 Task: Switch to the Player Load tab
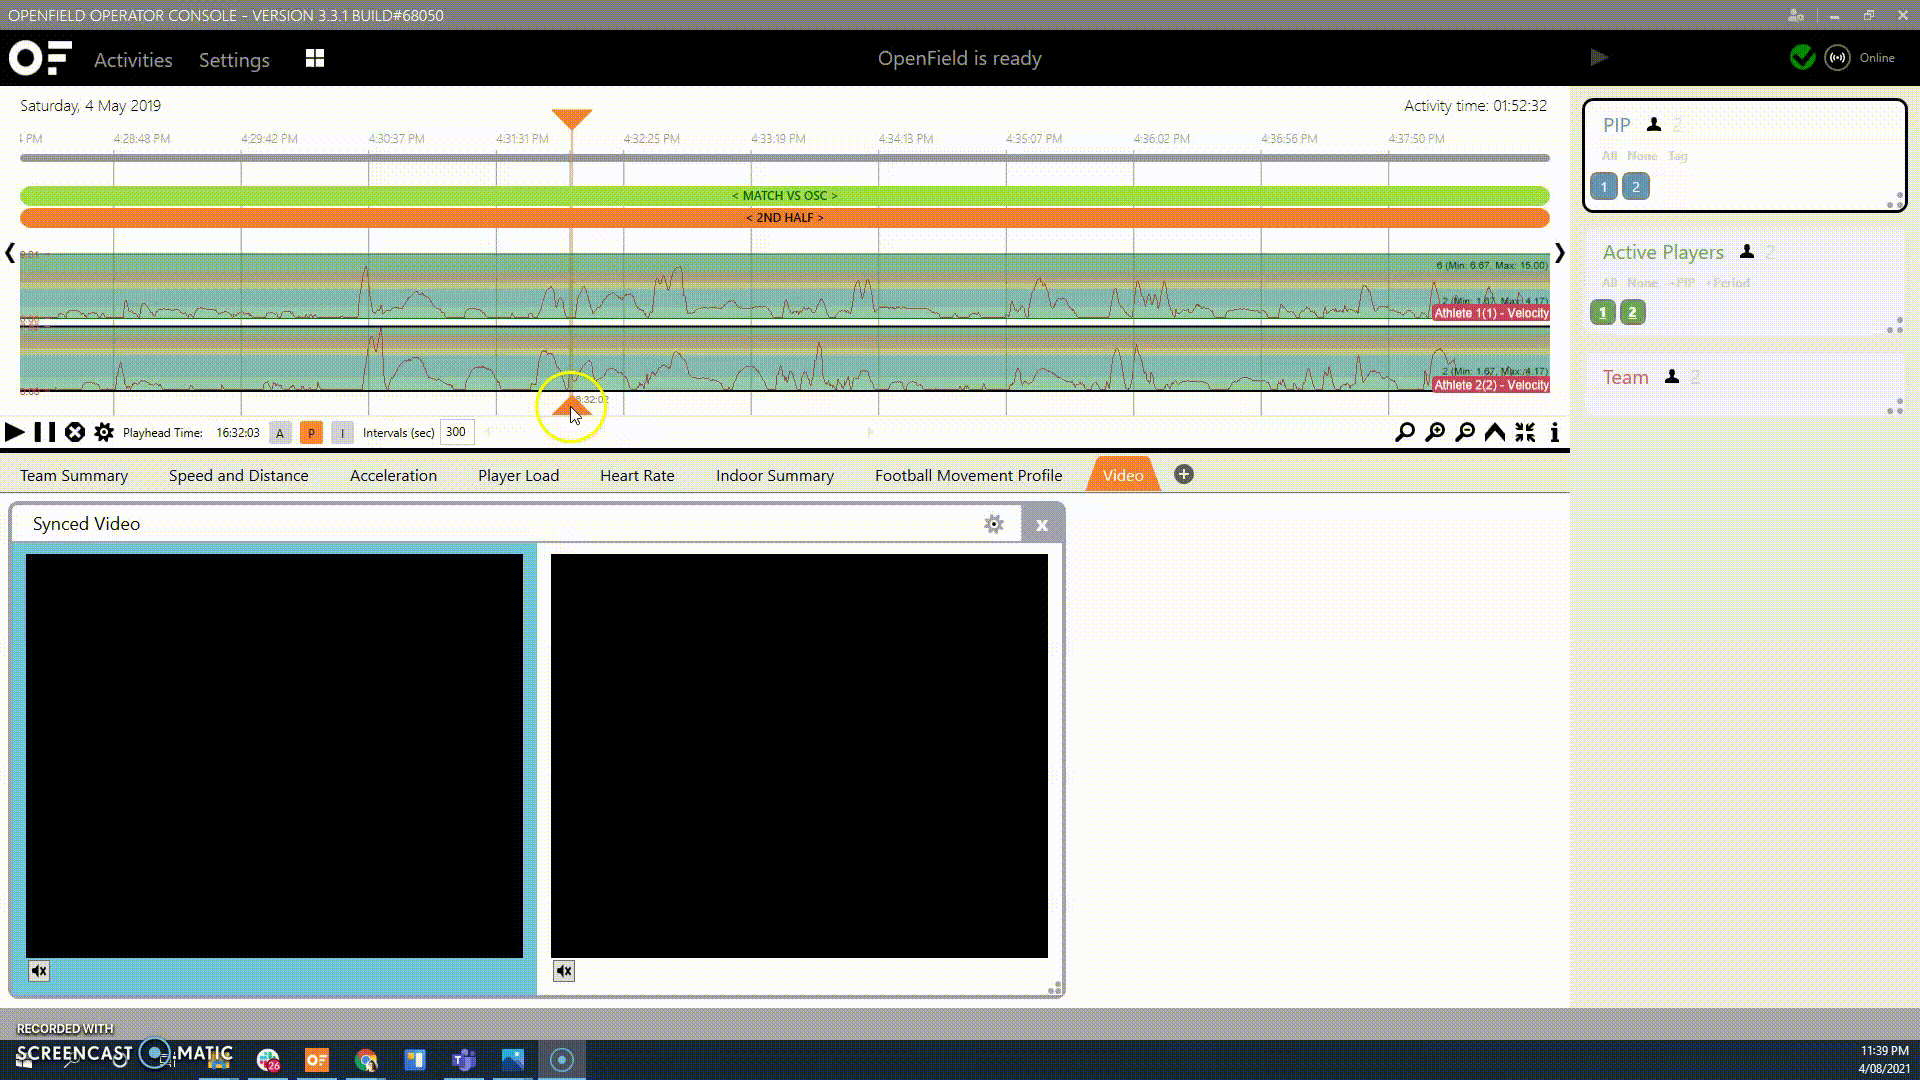518,476
